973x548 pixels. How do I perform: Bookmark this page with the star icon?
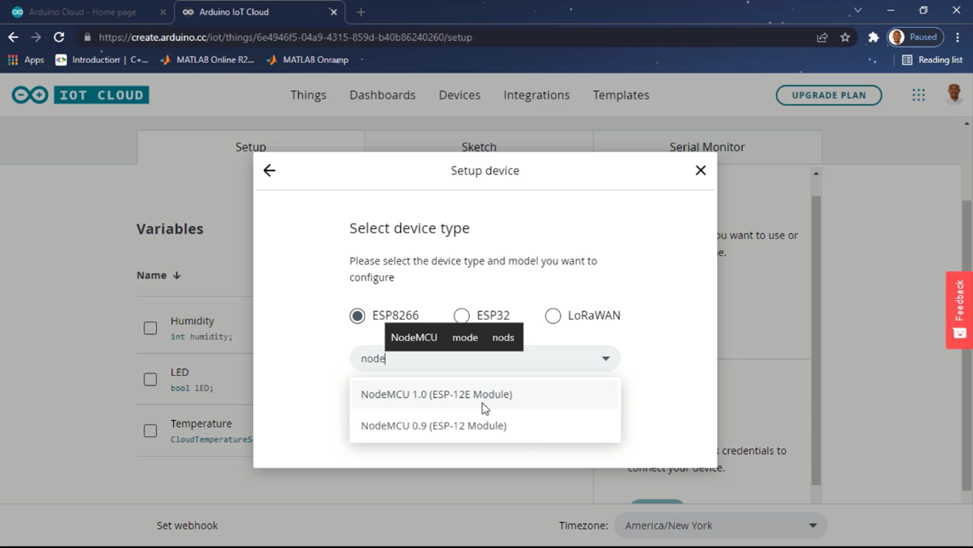[845, 37]
